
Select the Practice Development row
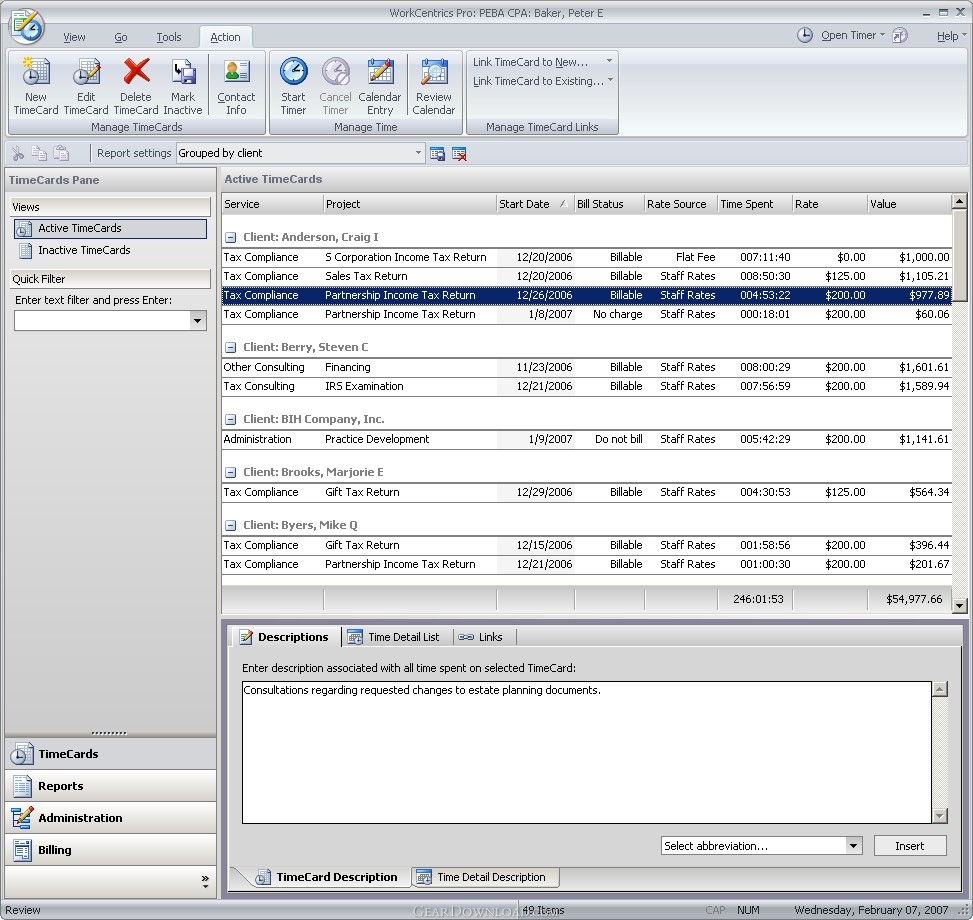pyautogui.click(x=586, y=439)
